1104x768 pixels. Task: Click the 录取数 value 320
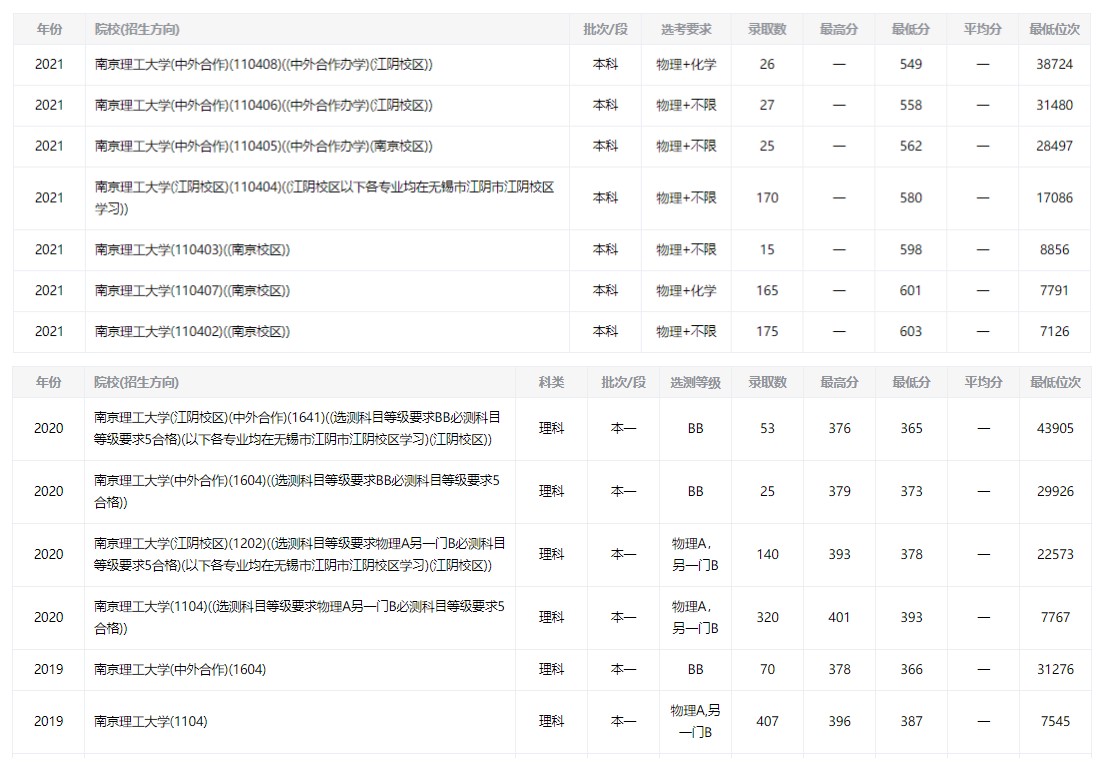point(767,617)
